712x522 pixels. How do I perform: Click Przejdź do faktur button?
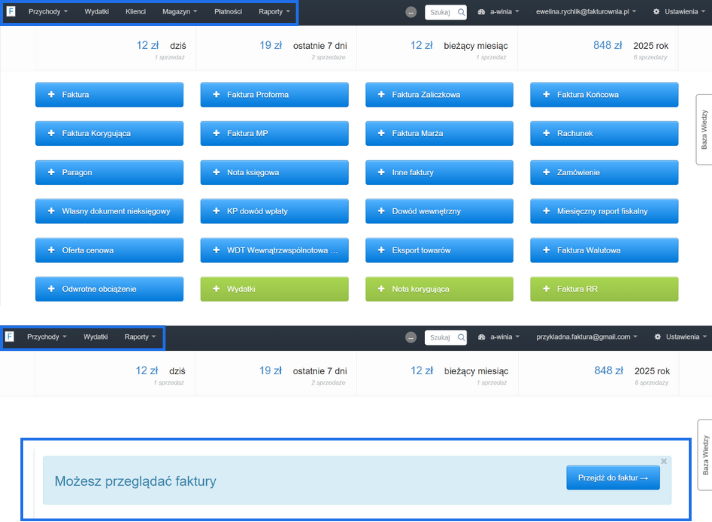(613, 478)
